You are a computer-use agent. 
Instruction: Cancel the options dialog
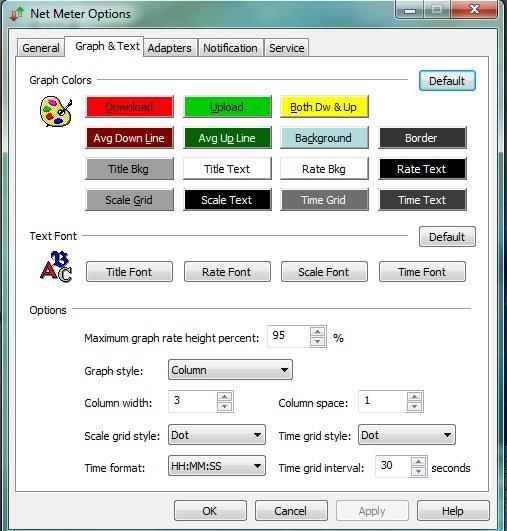291,510
